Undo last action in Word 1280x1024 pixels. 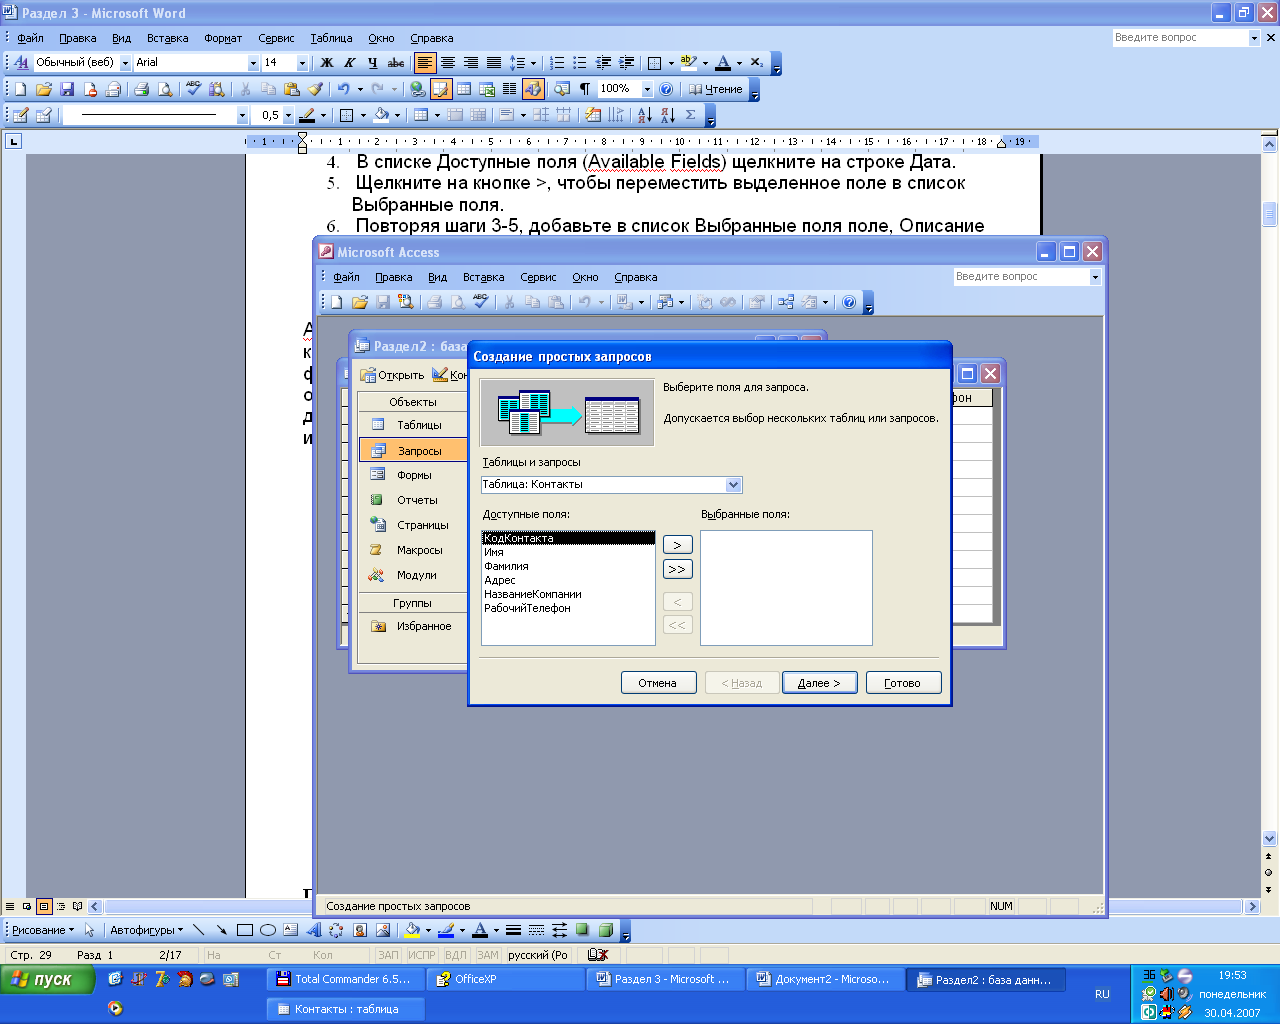pos(343,89)
